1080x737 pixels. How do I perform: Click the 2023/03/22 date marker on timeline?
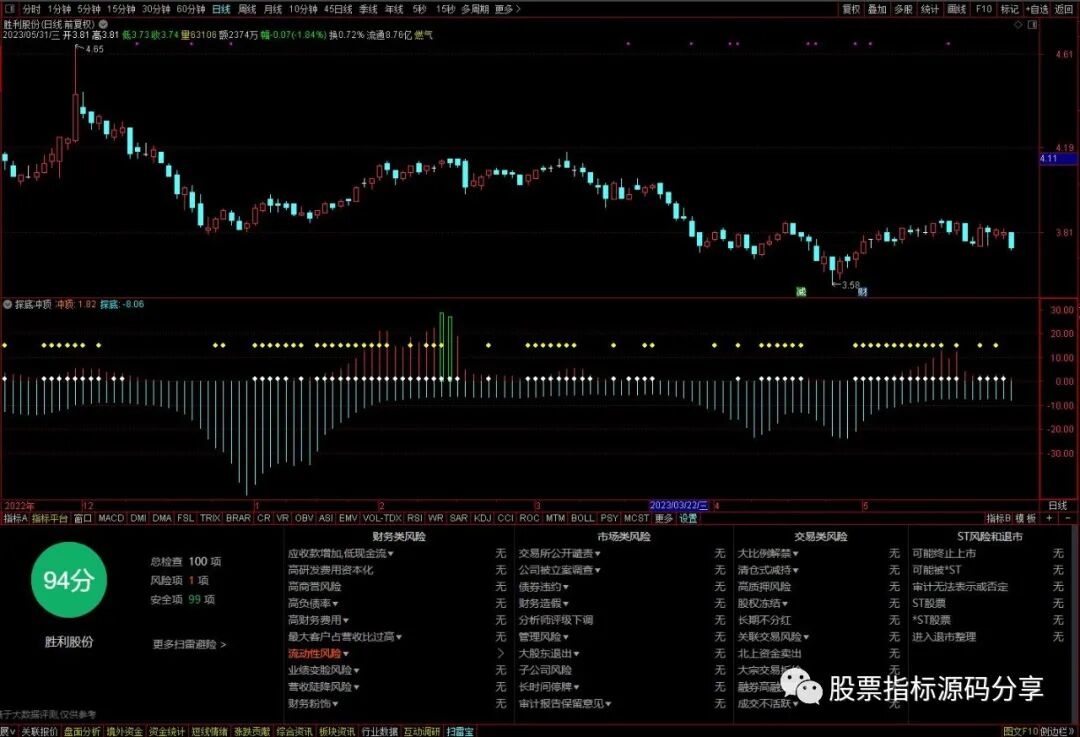tap(678, 506)
